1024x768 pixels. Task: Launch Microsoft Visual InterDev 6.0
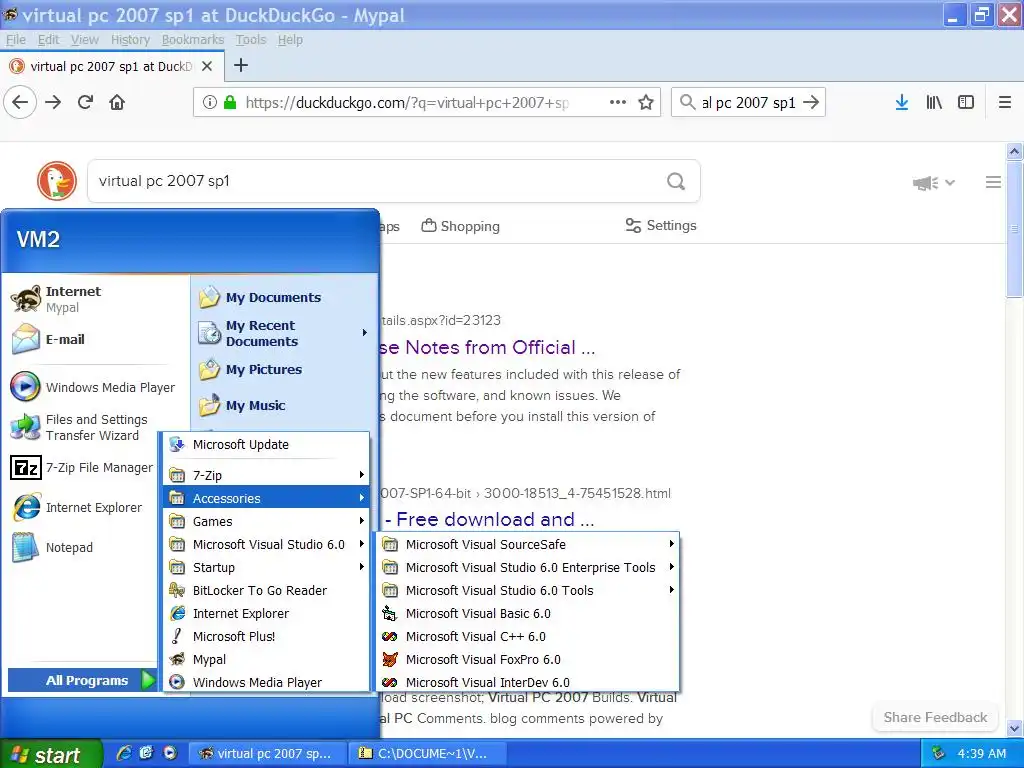528,682
